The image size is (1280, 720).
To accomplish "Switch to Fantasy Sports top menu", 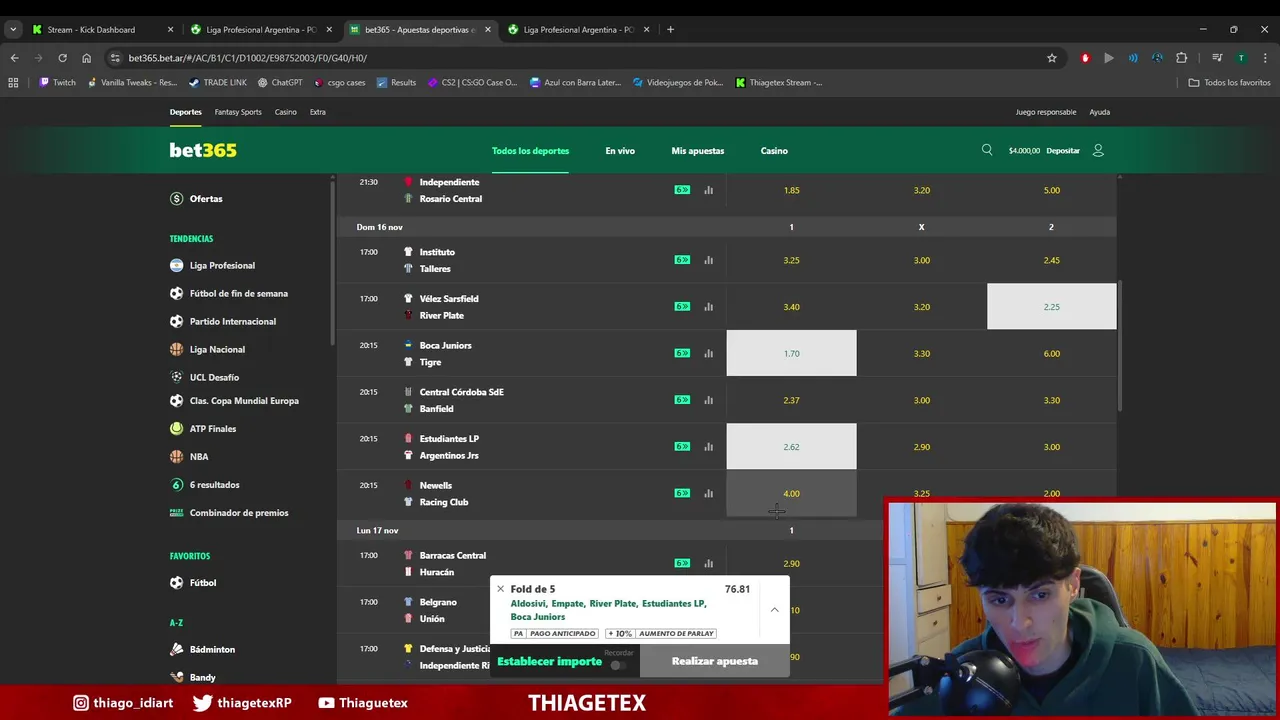I will [x=238, y=112].
